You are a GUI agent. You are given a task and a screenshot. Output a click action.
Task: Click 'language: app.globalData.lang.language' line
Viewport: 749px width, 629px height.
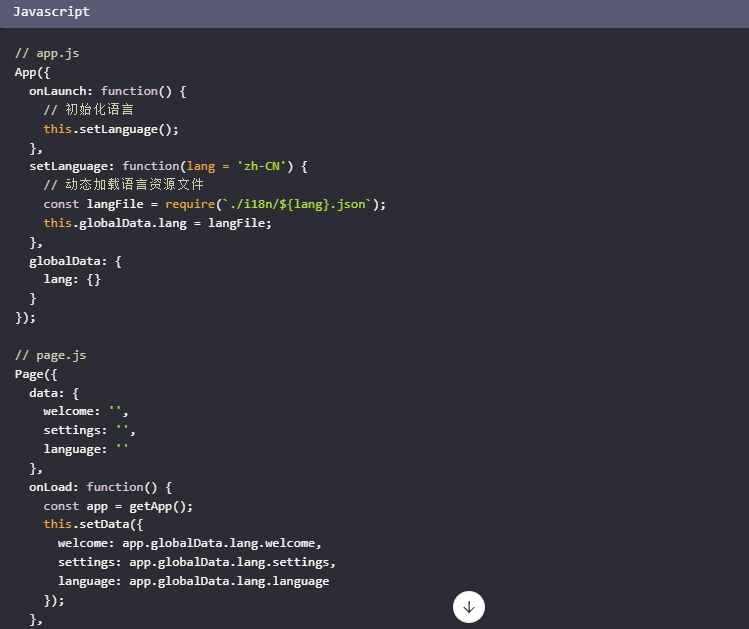pos(193,581)
